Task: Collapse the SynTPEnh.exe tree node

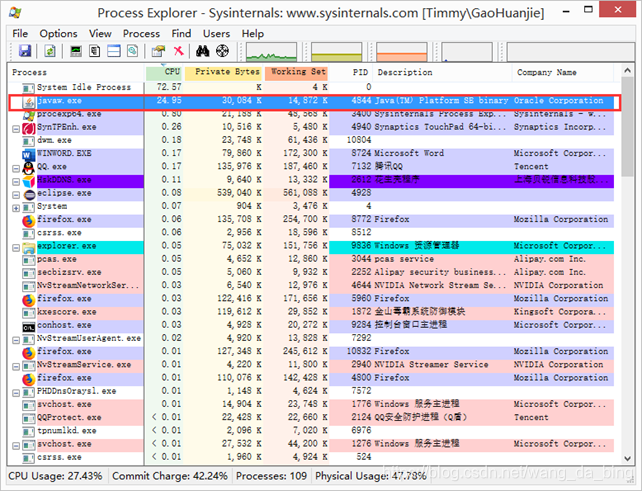Action: pyautogui.click(x=16, y=129)
